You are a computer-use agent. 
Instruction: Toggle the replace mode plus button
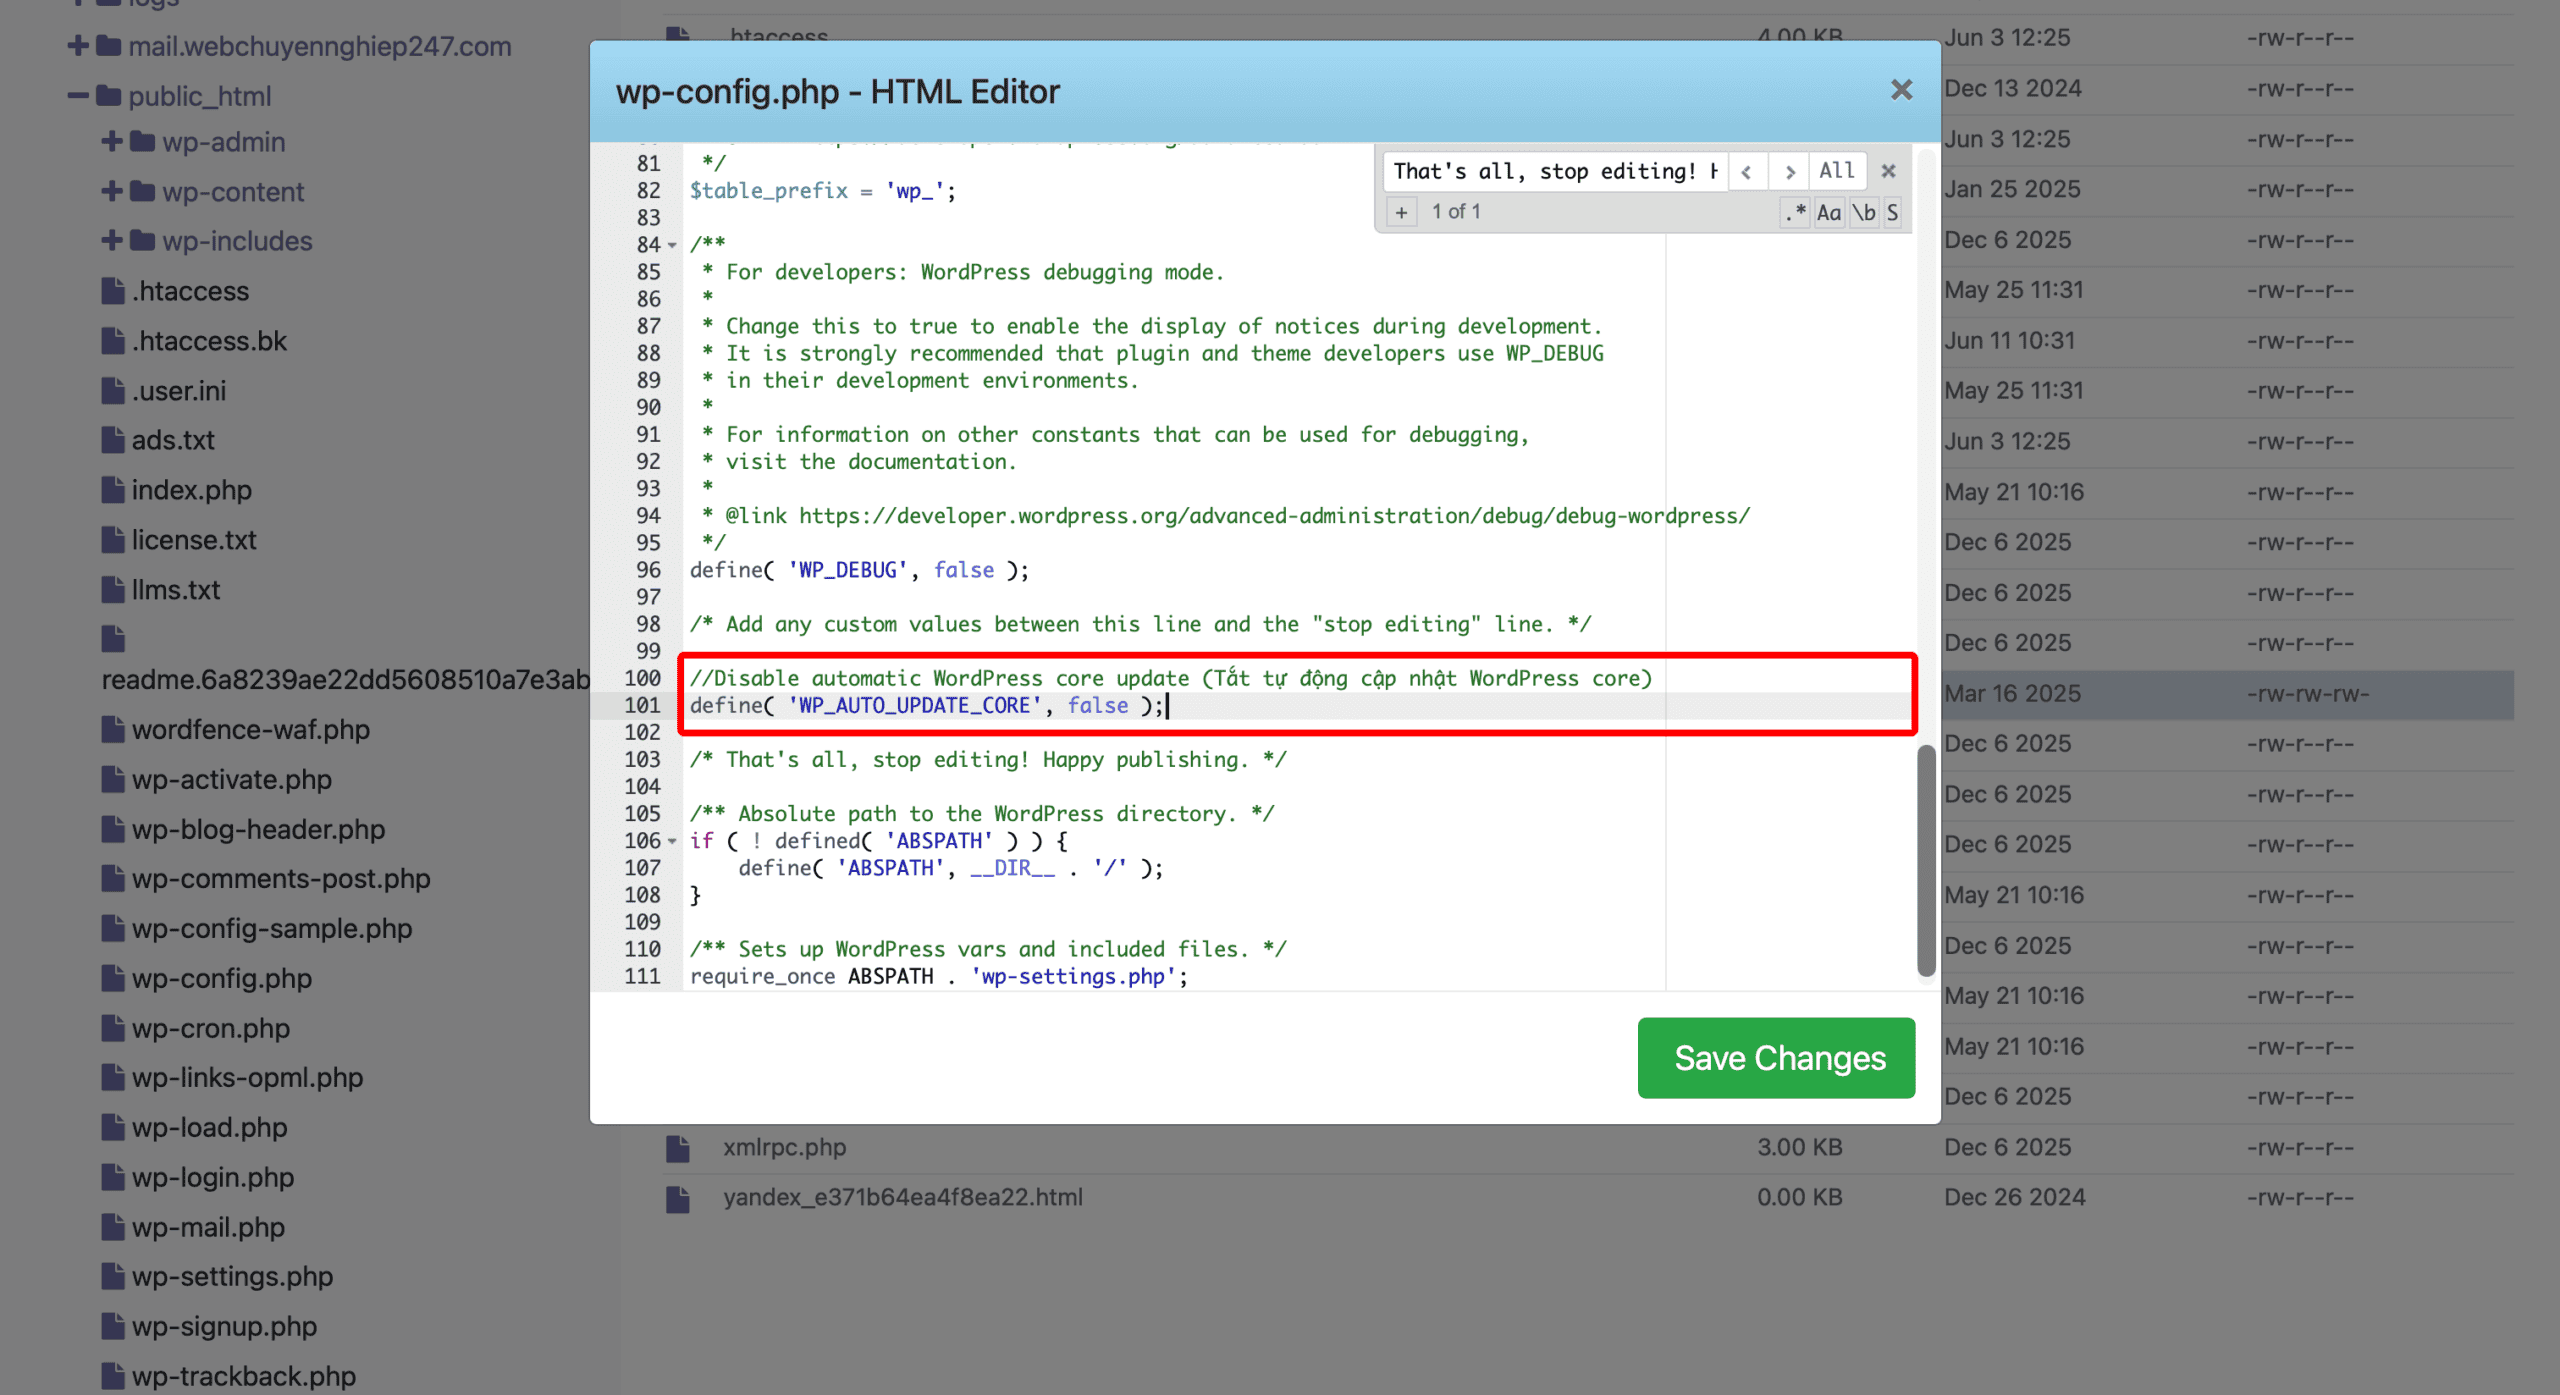coord(1402,212)
